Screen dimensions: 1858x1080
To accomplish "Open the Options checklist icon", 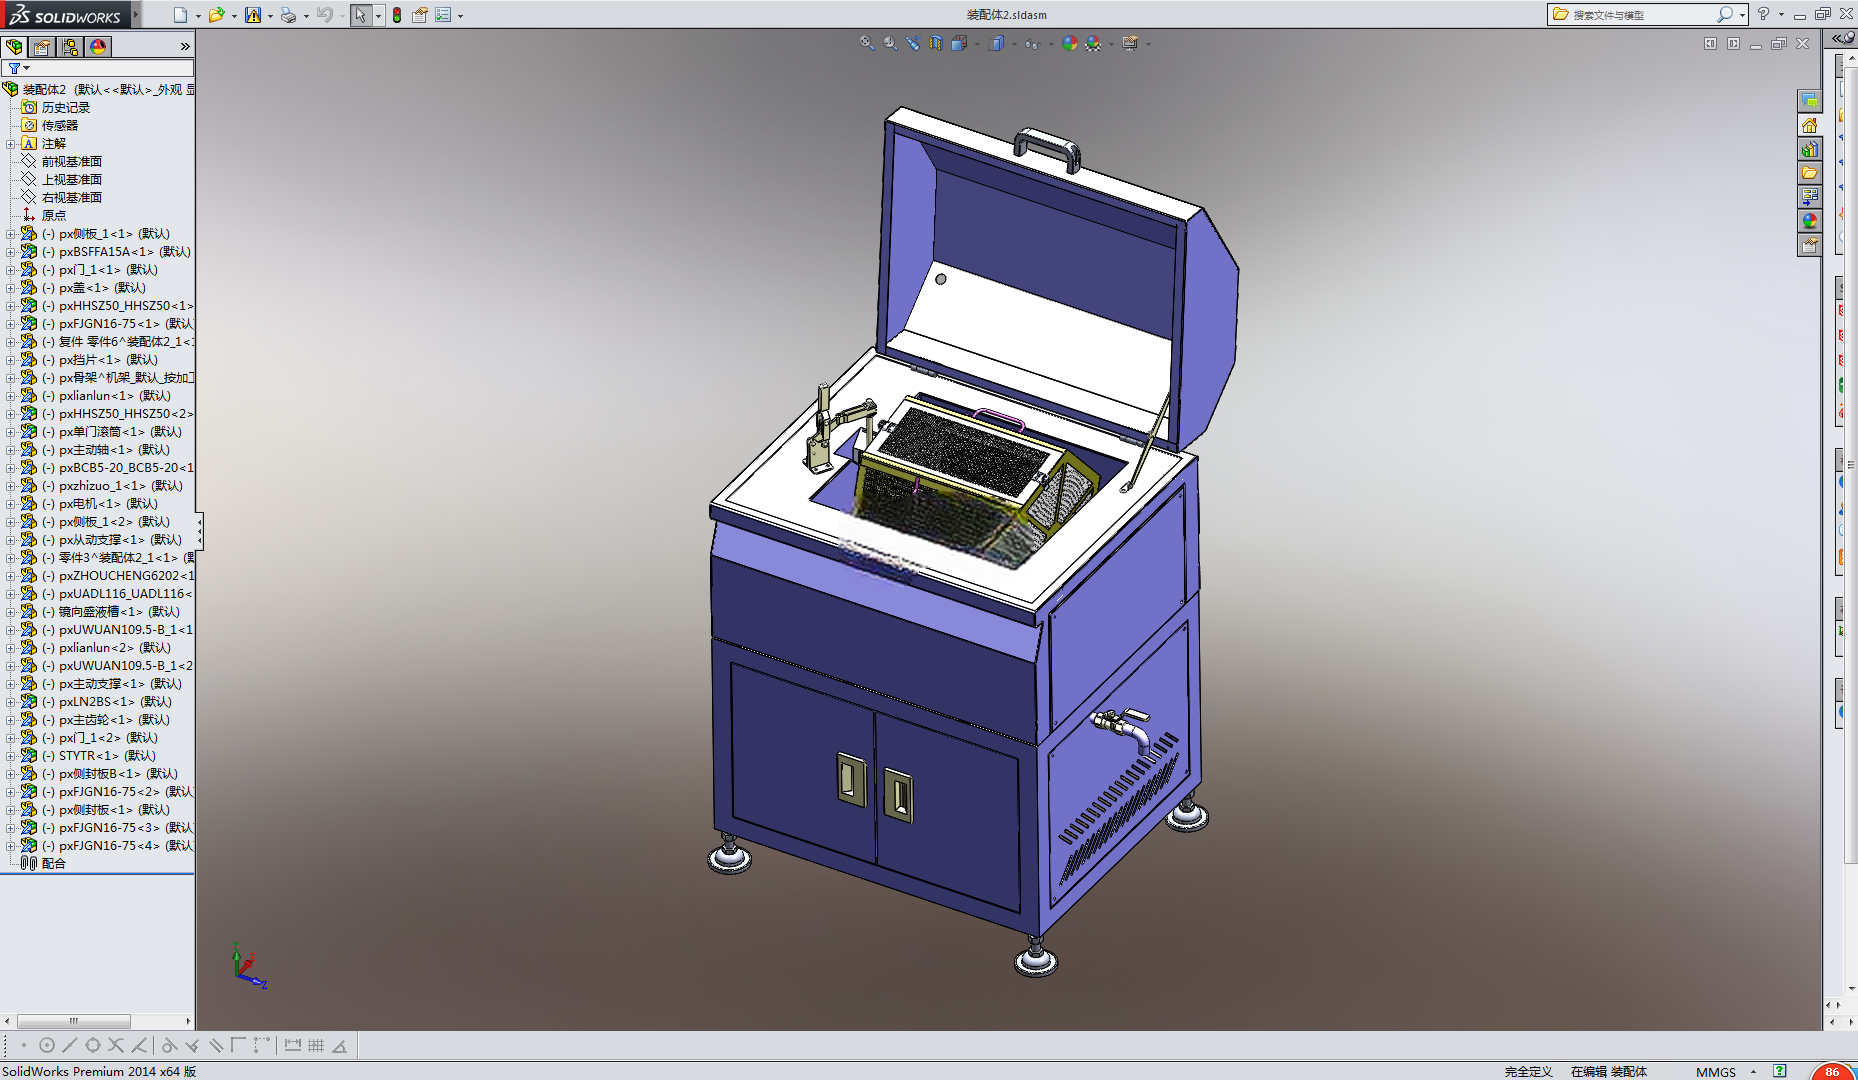I will [x=443, y=15].
